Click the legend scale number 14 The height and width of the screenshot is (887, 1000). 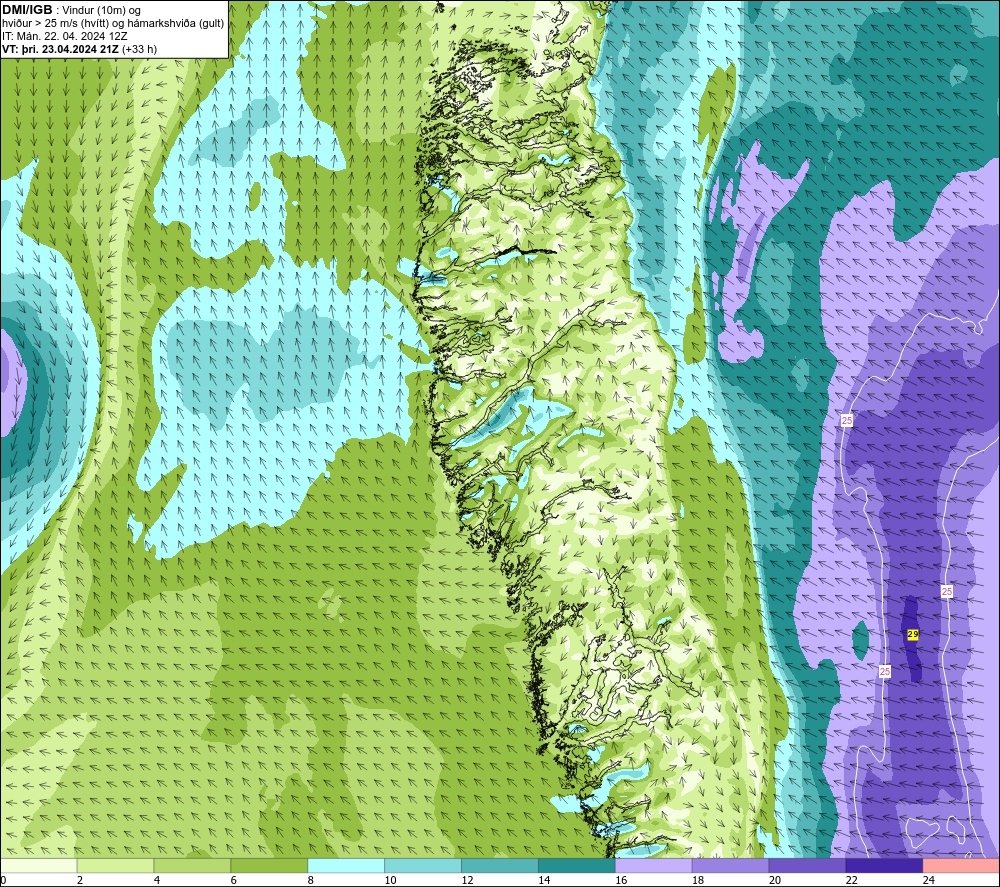(x=544, y=880)
